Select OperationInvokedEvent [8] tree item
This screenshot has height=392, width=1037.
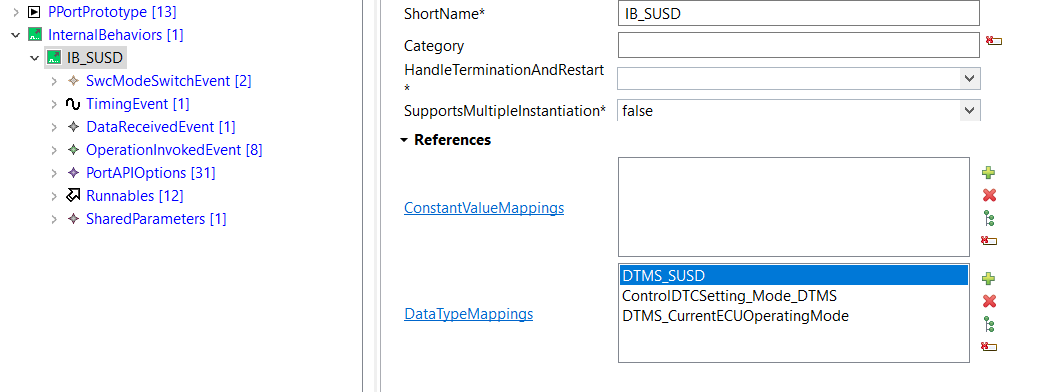pos(174,150)
